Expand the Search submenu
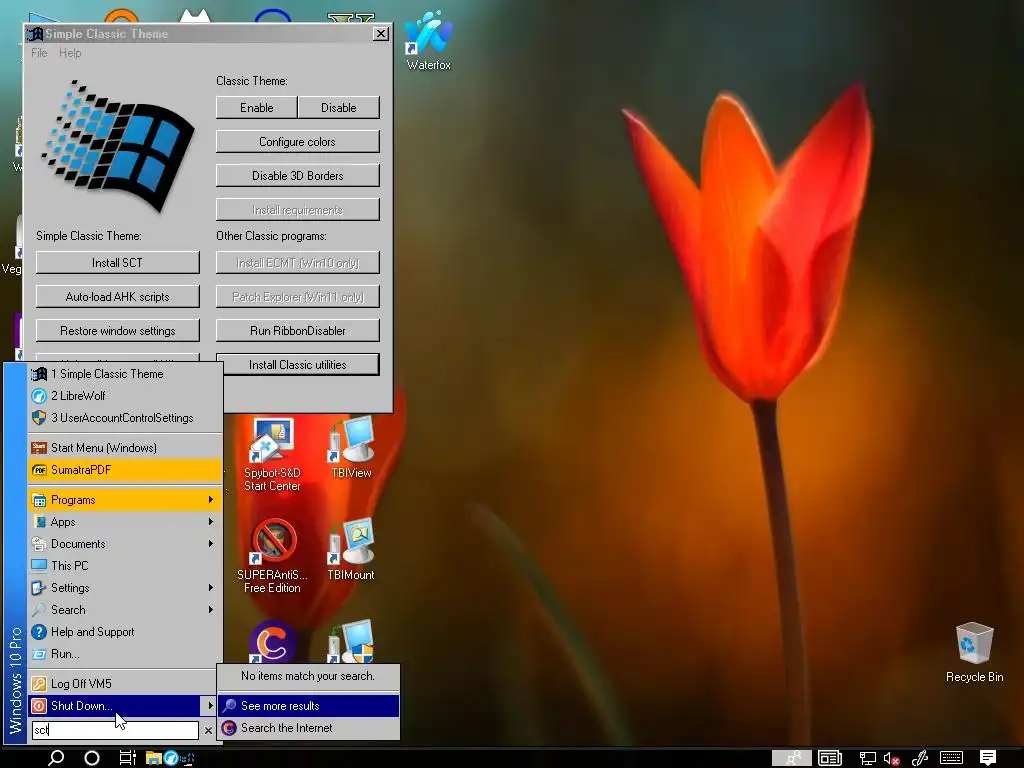The image size is (1024, 768). click(x=125, y=610)
